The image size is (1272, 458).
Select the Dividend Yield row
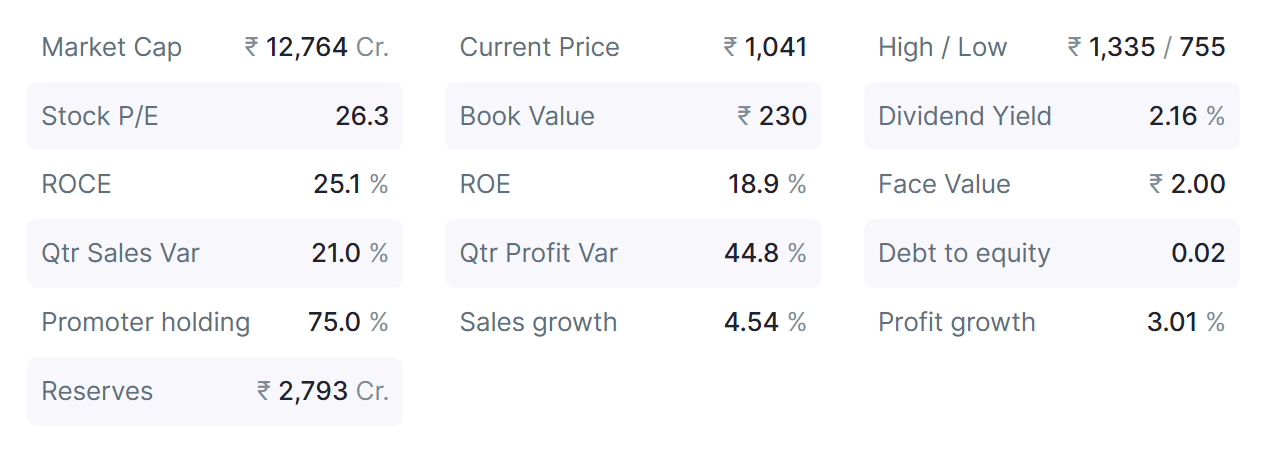pyautogui.click(x=1052, y=116)
